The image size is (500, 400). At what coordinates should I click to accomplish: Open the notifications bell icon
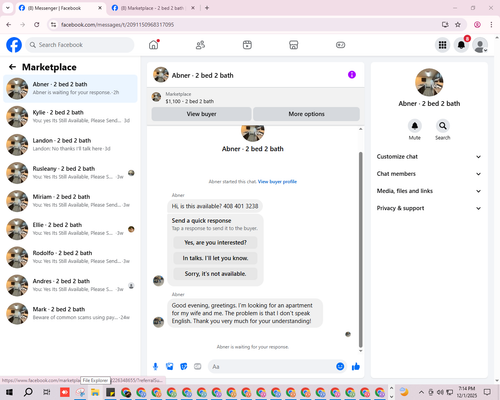pyautogui.click(x=461, y=45)
